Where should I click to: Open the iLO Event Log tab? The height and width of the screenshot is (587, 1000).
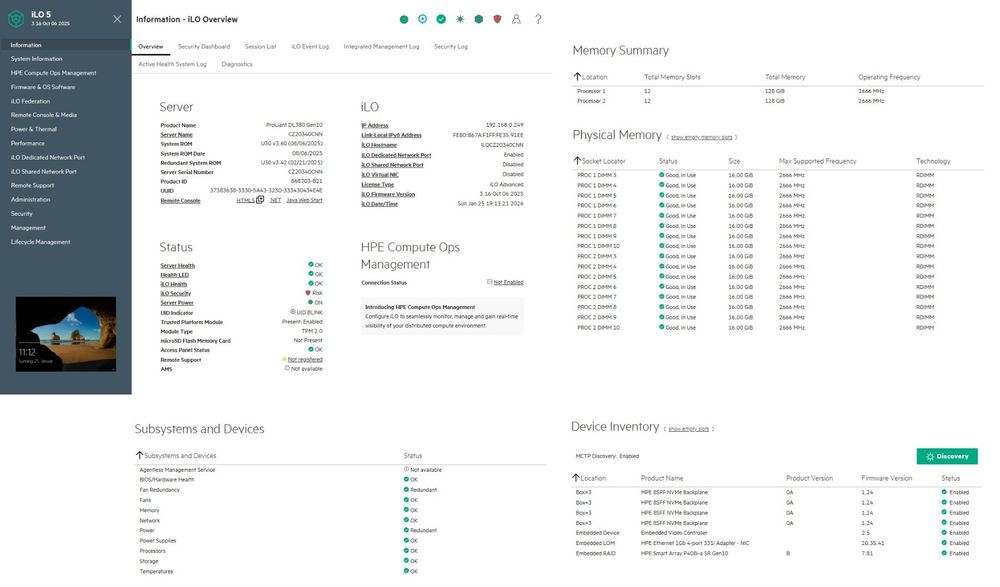coord(310,47)
